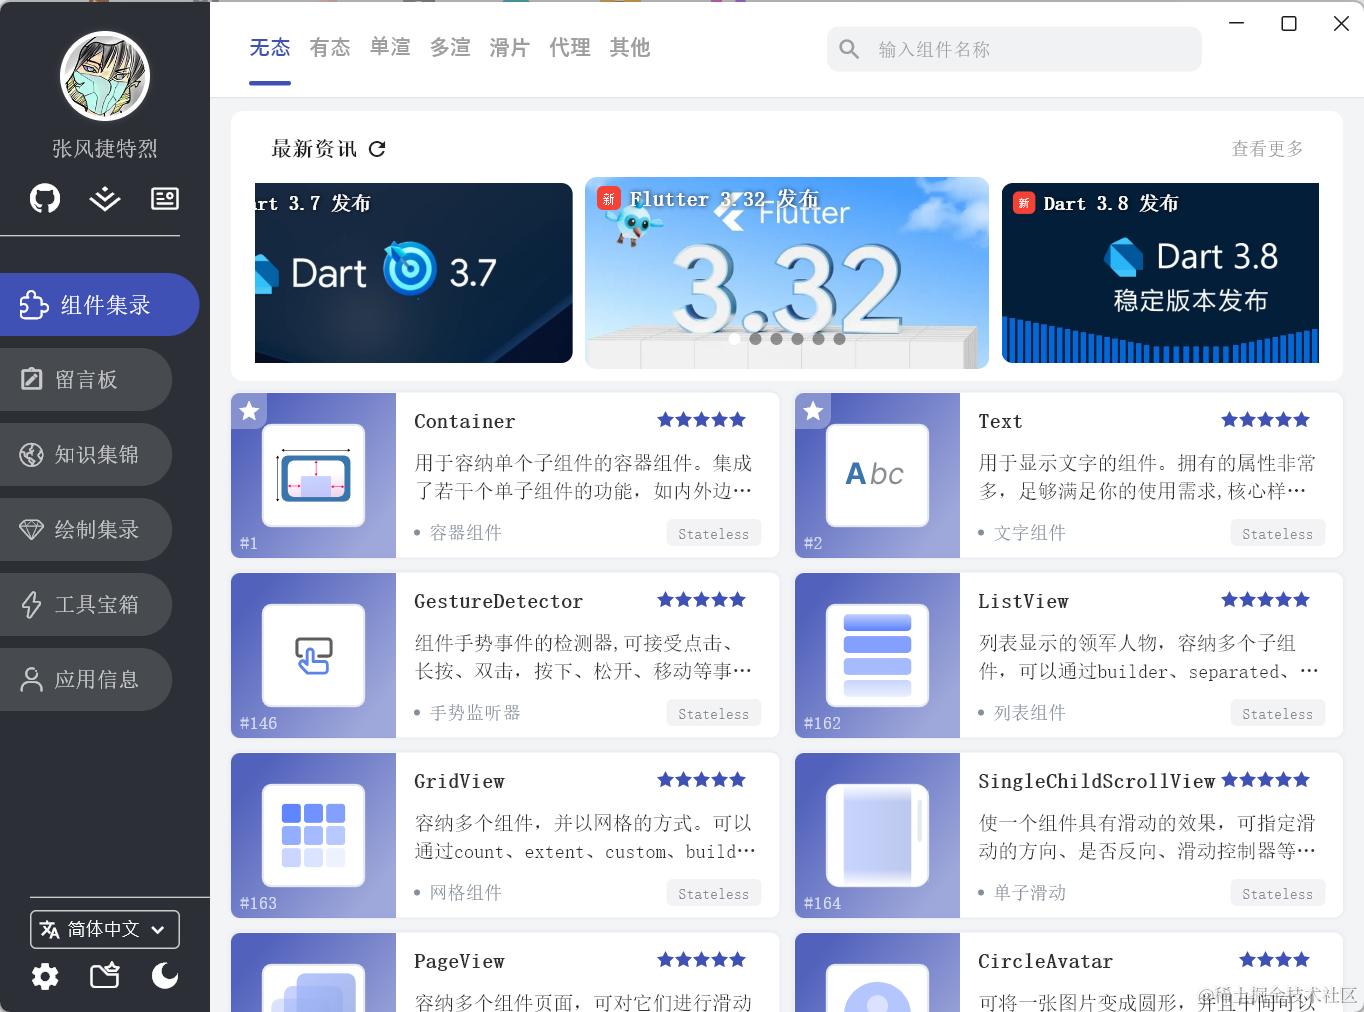The width and height of the screenshot is (1364, 1012).
Task: Click 查看更多 to view more news
Action: [x=1267, y=149]
